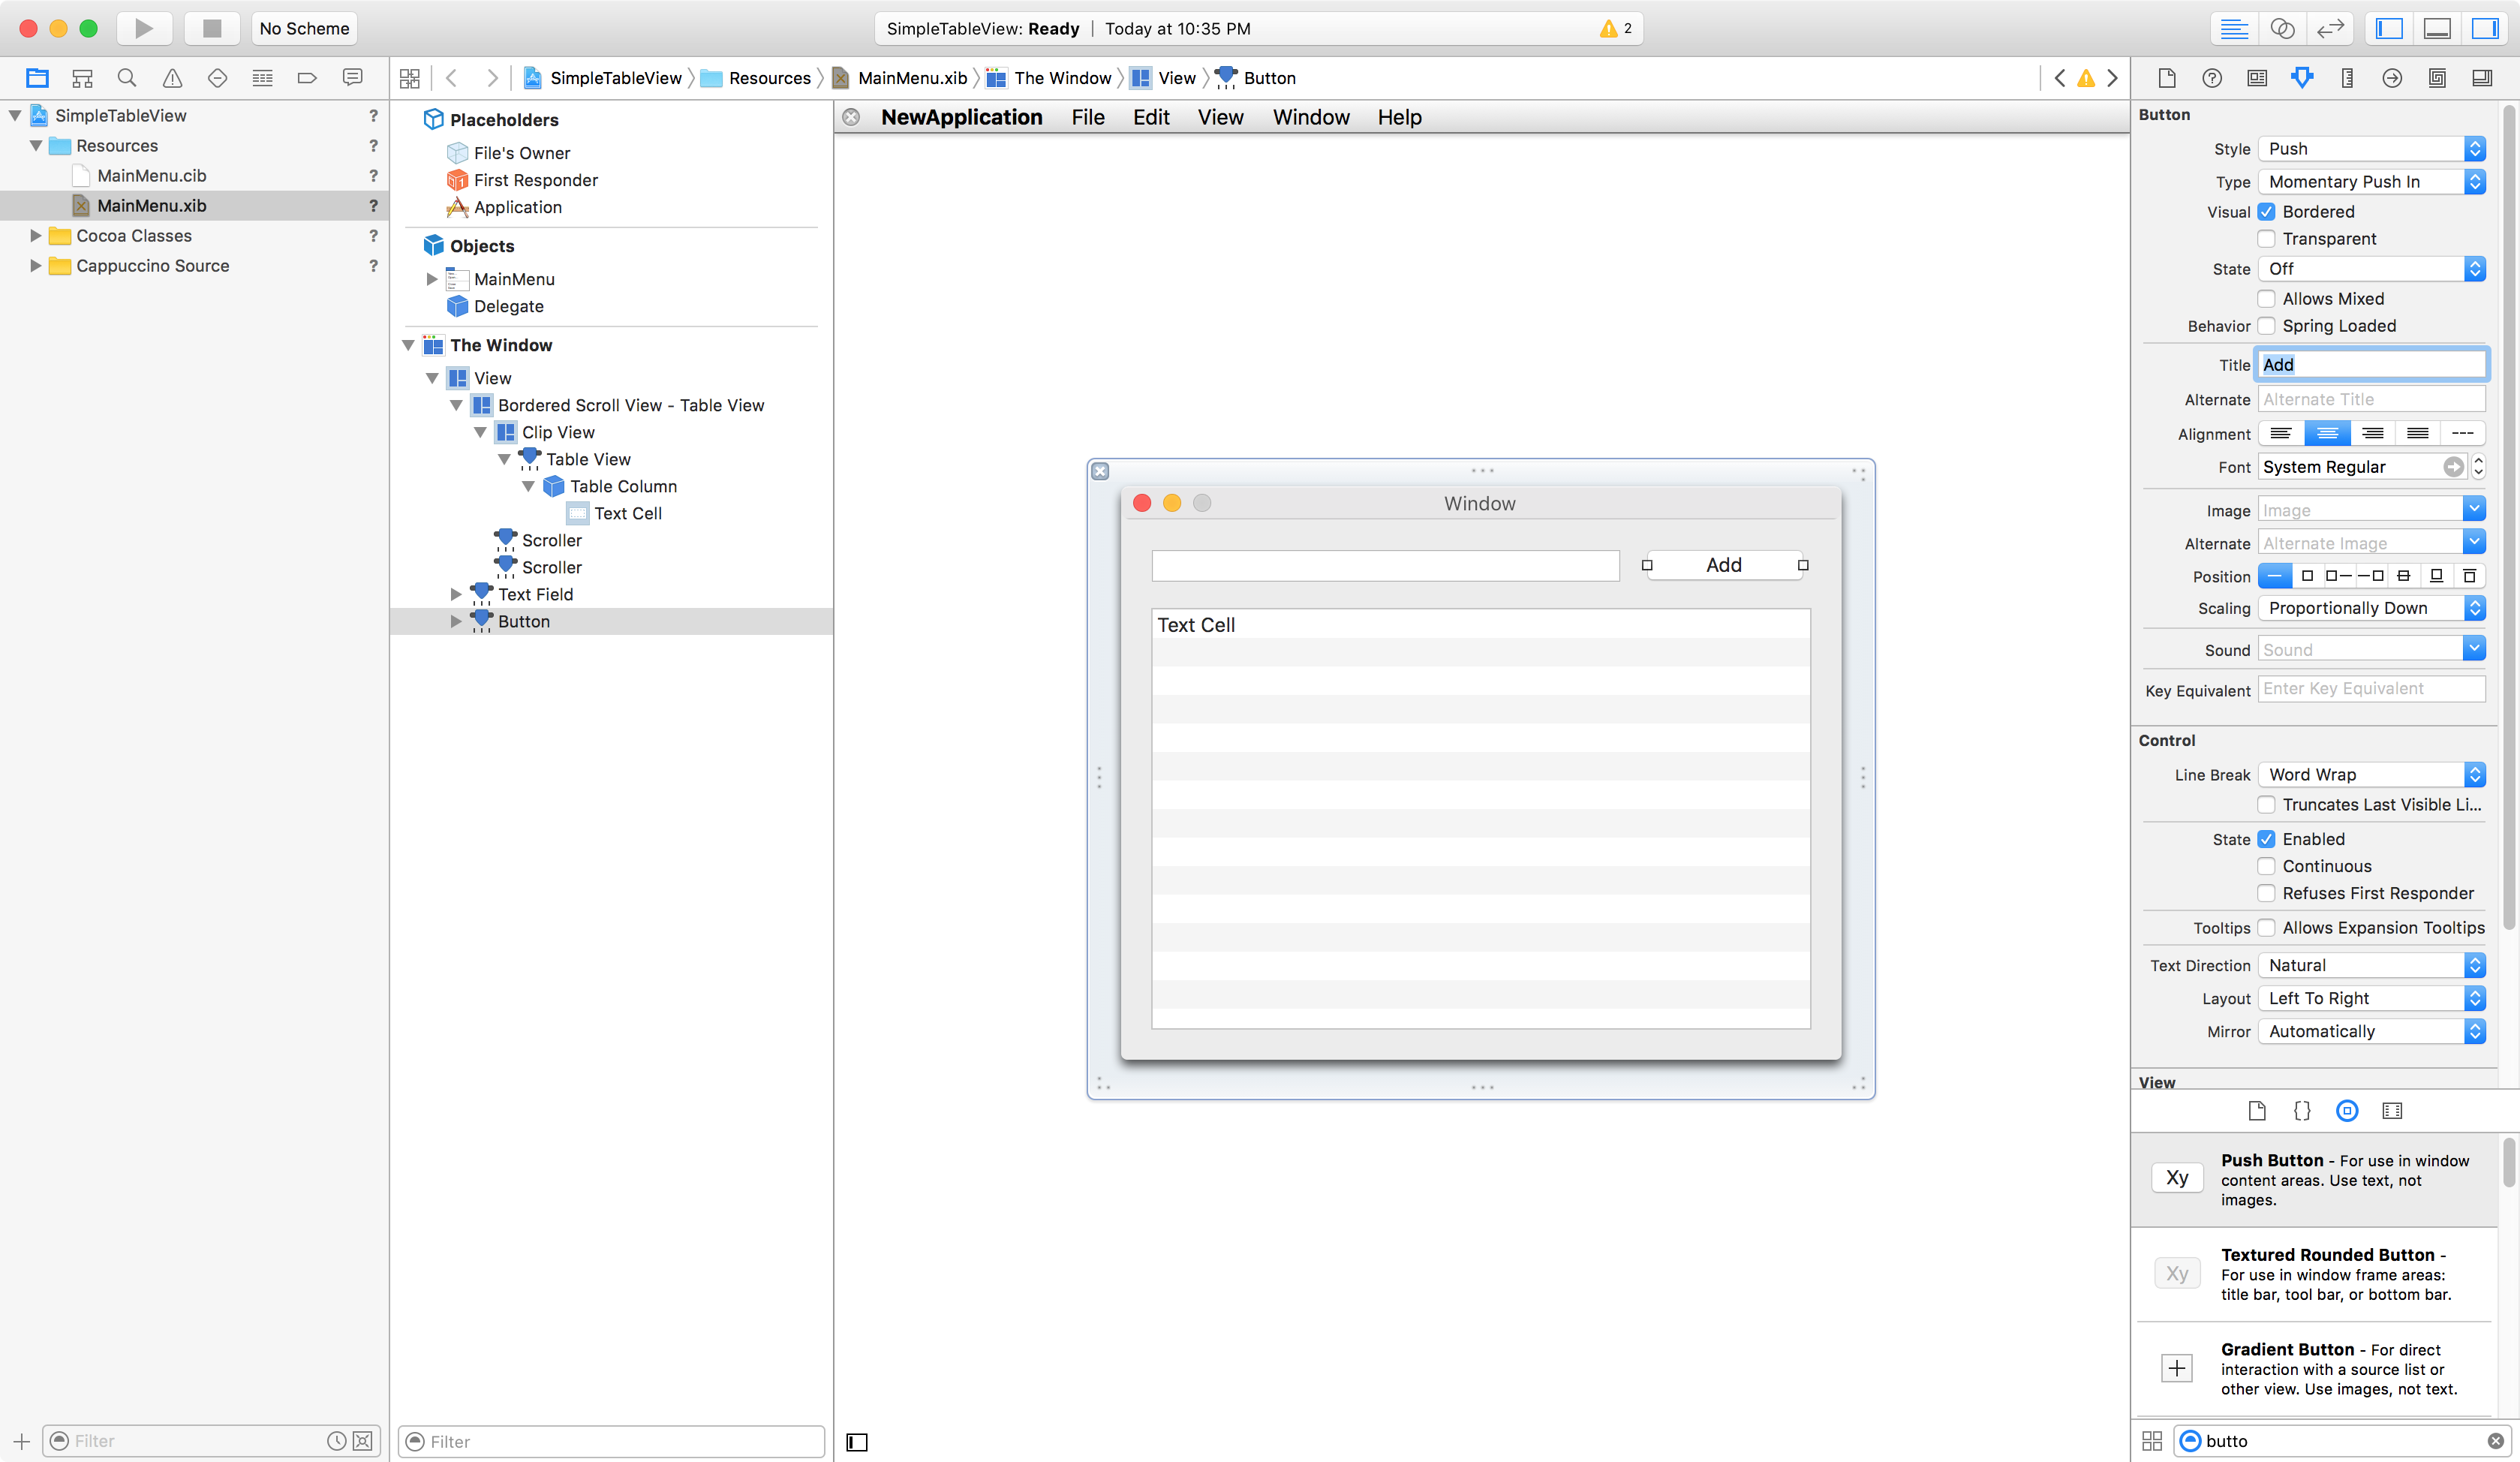This screenshot has width=2520, height=1462.
Task: Open the File inspector
Action: pos(2167,78)
